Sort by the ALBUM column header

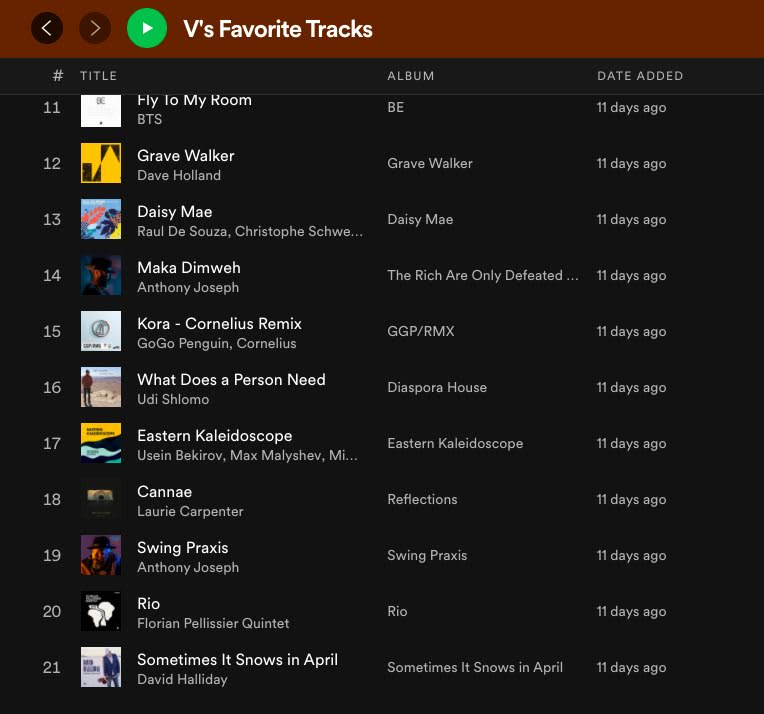(411, 76)
